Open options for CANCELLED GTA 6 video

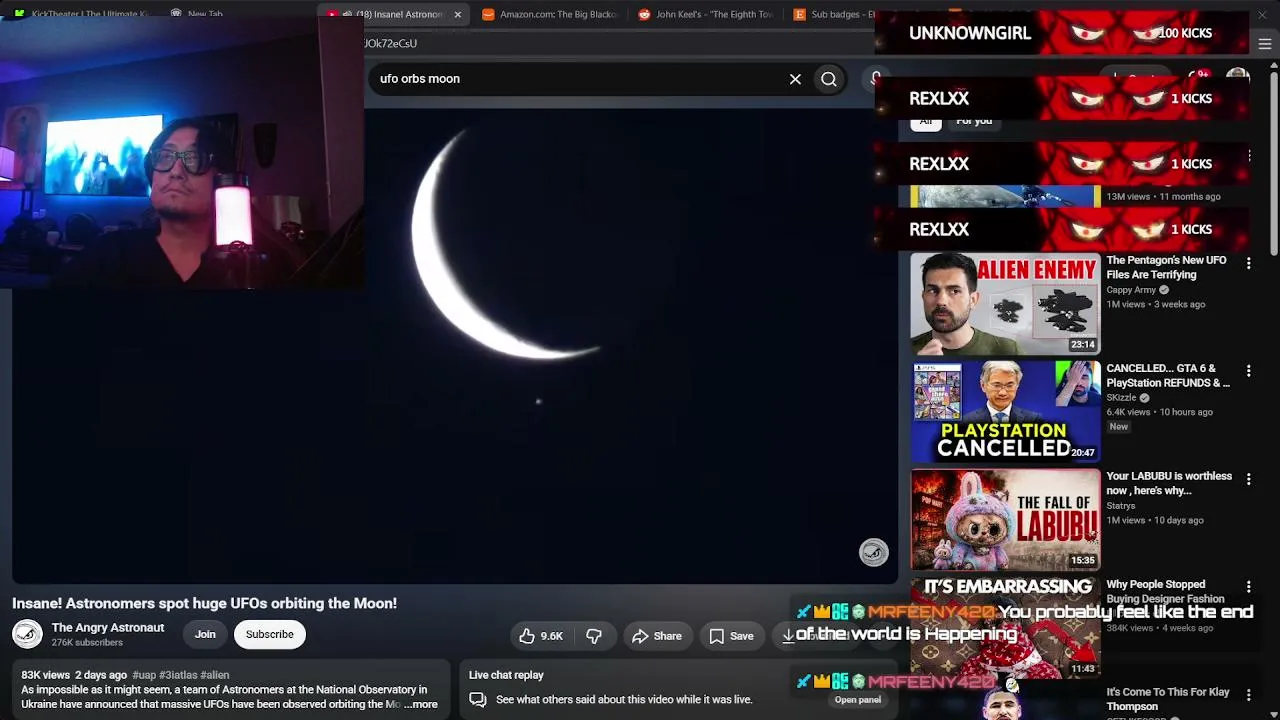pos(1248,371)
